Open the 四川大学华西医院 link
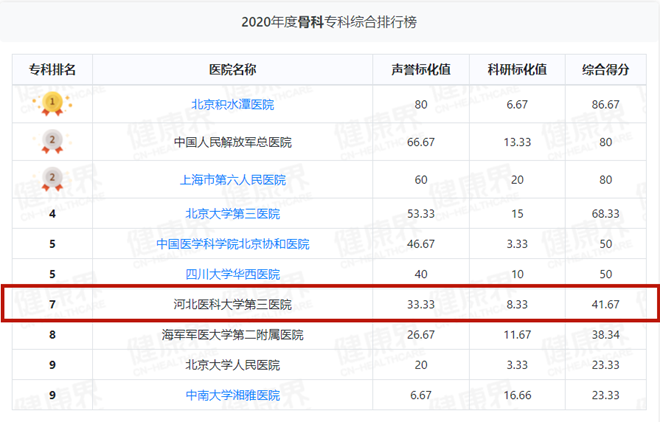The height and width of the screenshot is (422, 660). click(232, 274)
